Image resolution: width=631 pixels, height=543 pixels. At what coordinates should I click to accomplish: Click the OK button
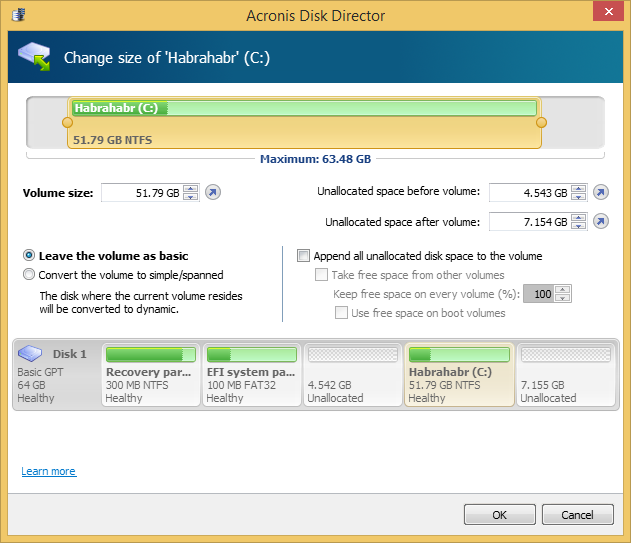499,515
